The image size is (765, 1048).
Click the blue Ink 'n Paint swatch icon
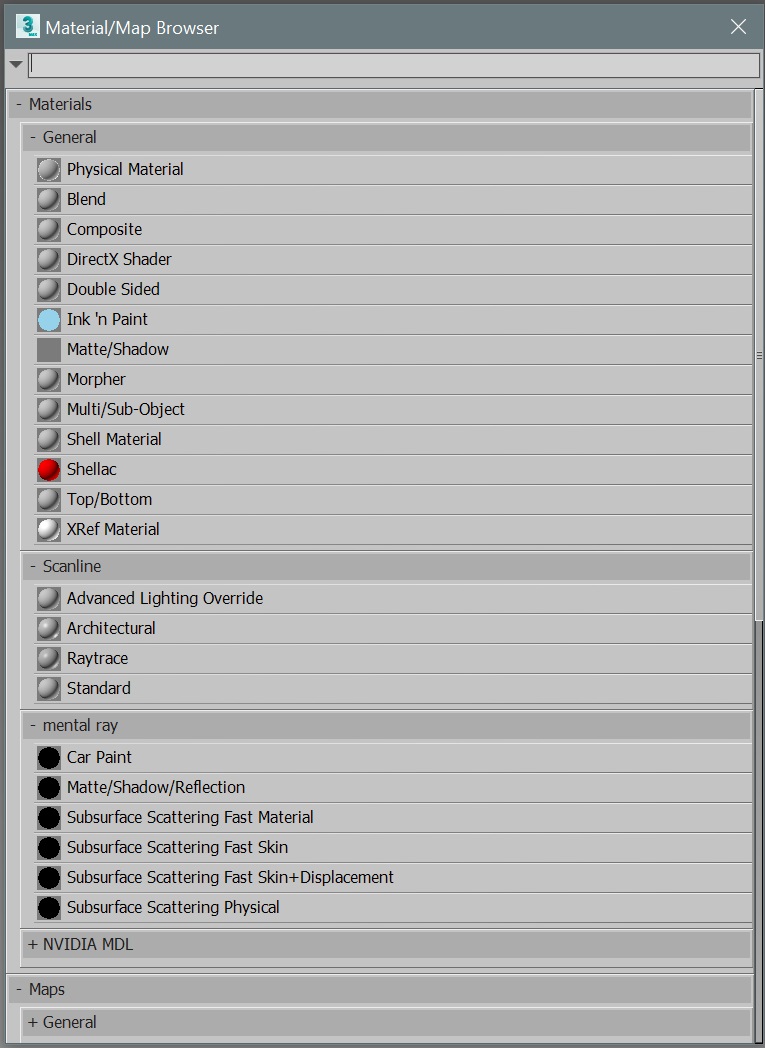pos(49,320)
